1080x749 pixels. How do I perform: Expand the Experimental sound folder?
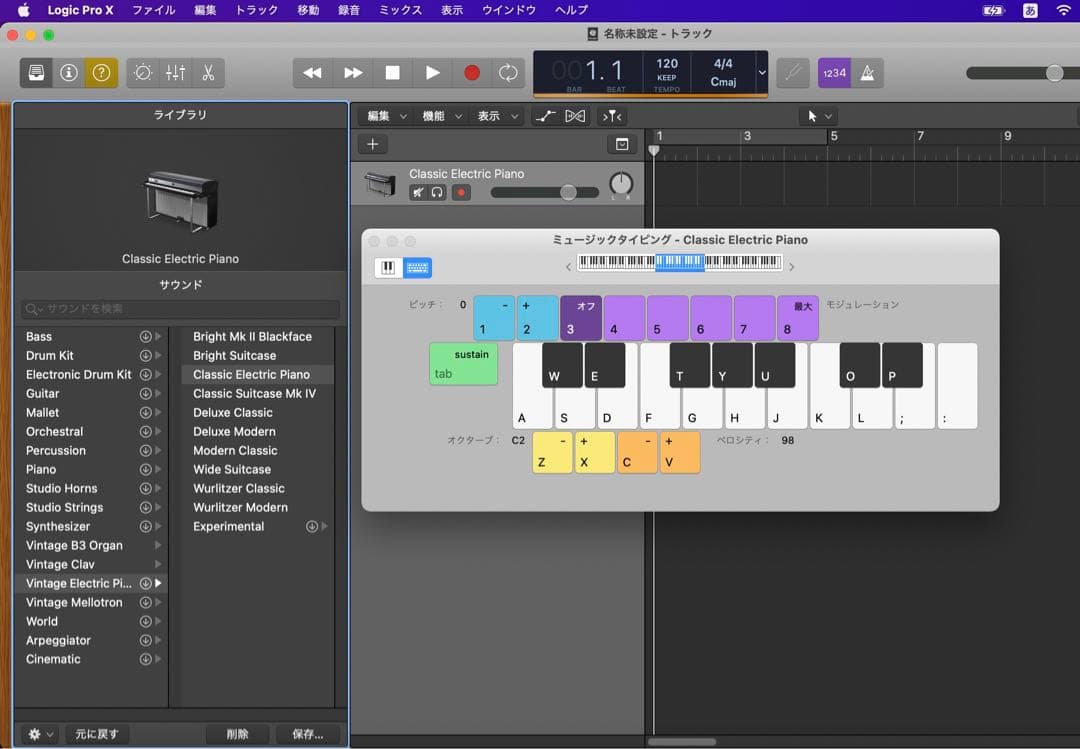tap(324, 527)
